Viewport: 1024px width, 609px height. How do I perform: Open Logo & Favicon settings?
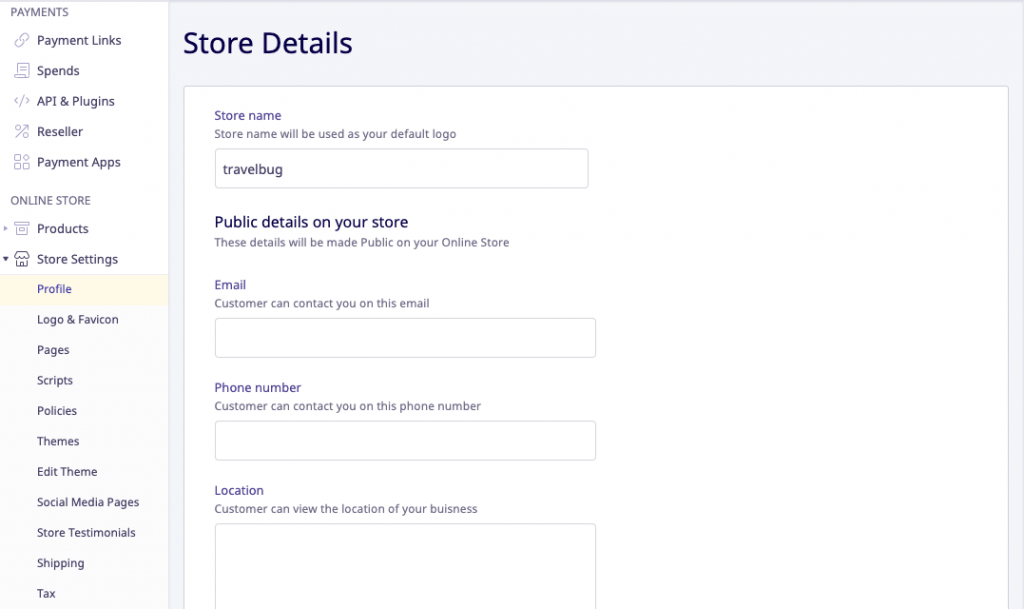click(x=77, y=320)
